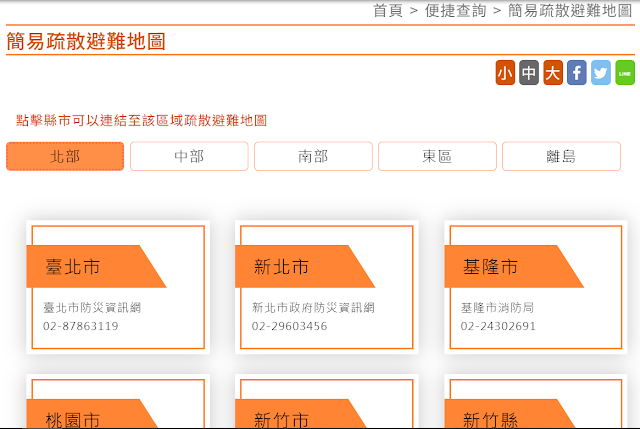Share page on Twitter

[601, 73]
